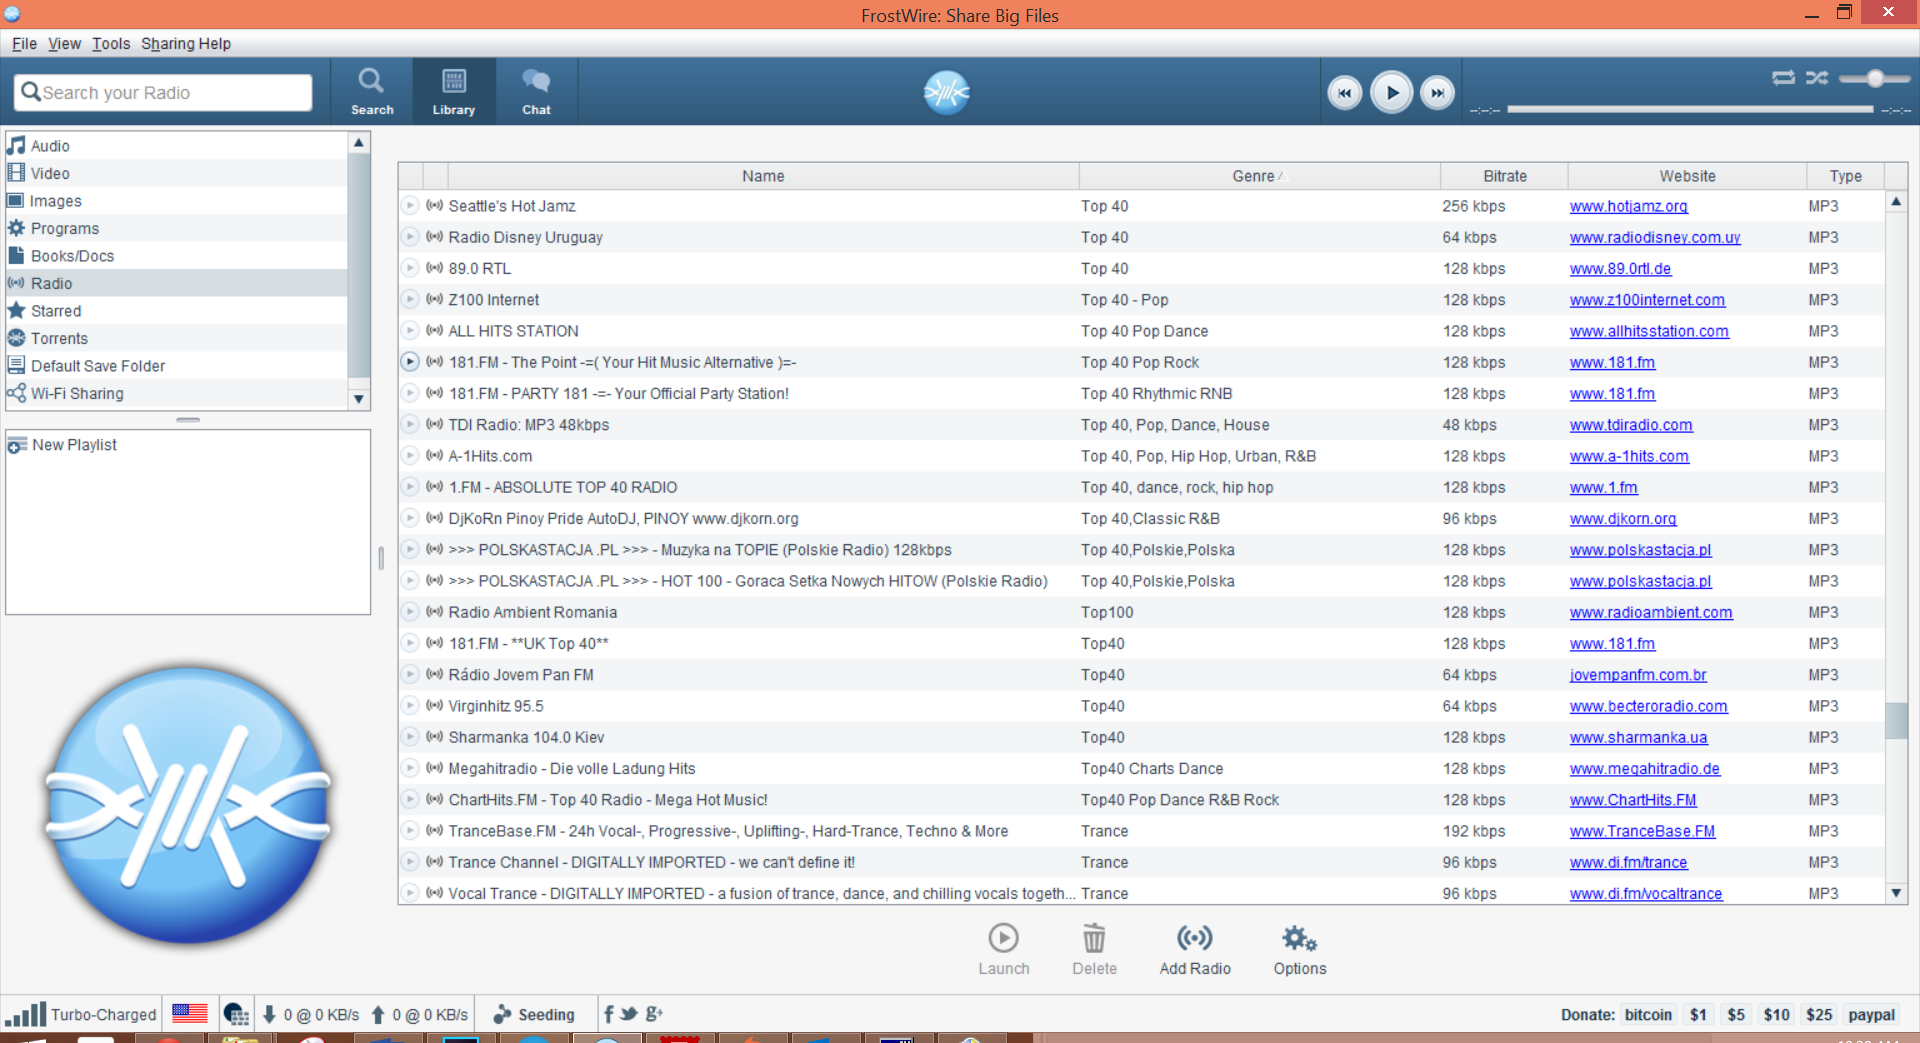Screen dimensions: 1920x1043
Task: Click the firewall status globe icon
Action: (236, 1014)
